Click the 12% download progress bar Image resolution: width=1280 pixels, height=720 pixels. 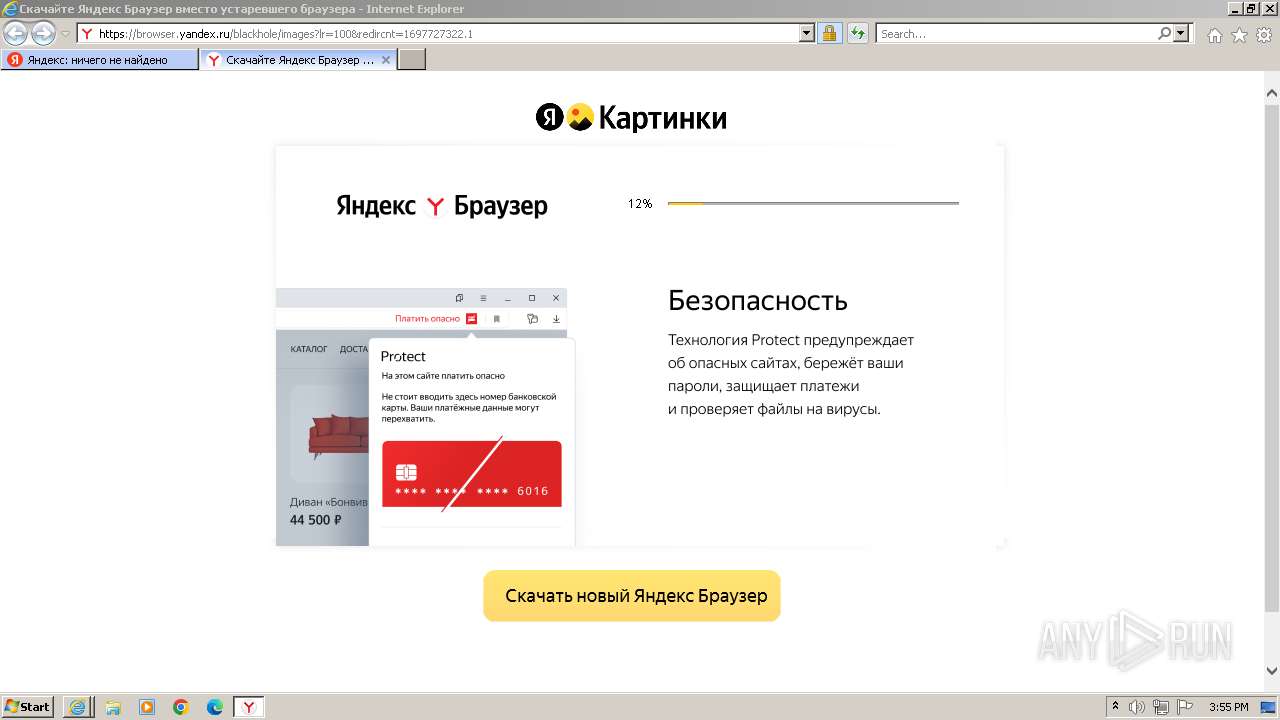pos(813,203)
